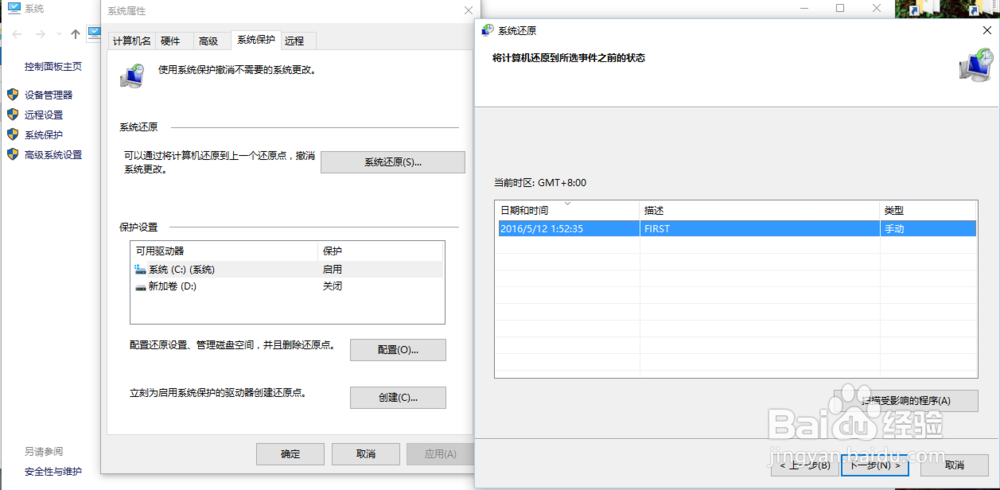Click shield icon beside 高级系统设置
The width and height of the screenshot is (1000, 490).
13,154
